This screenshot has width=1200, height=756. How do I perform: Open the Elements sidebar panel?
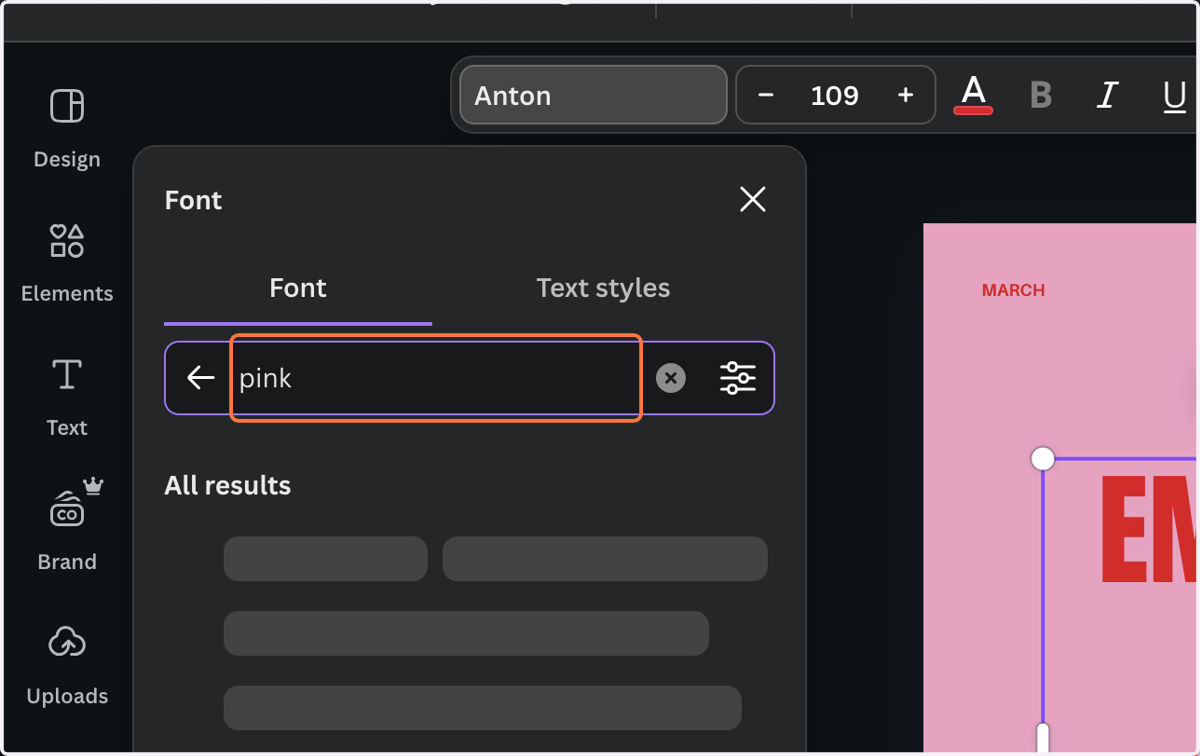67,263
